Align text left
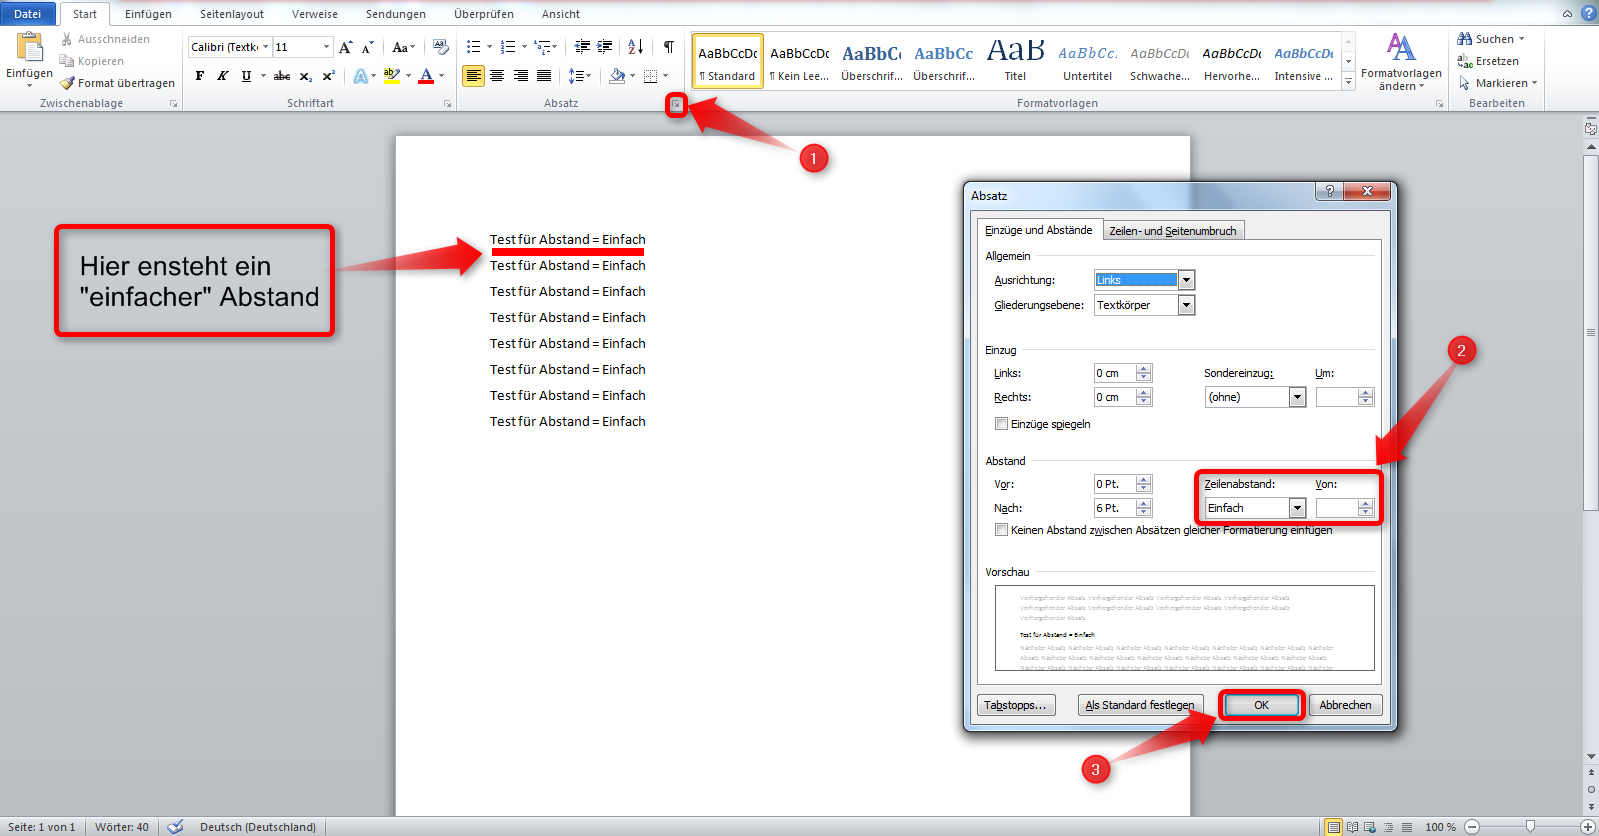Image resolution: width=1599 pixels, height=836 pixels. [x=474, y=76]
